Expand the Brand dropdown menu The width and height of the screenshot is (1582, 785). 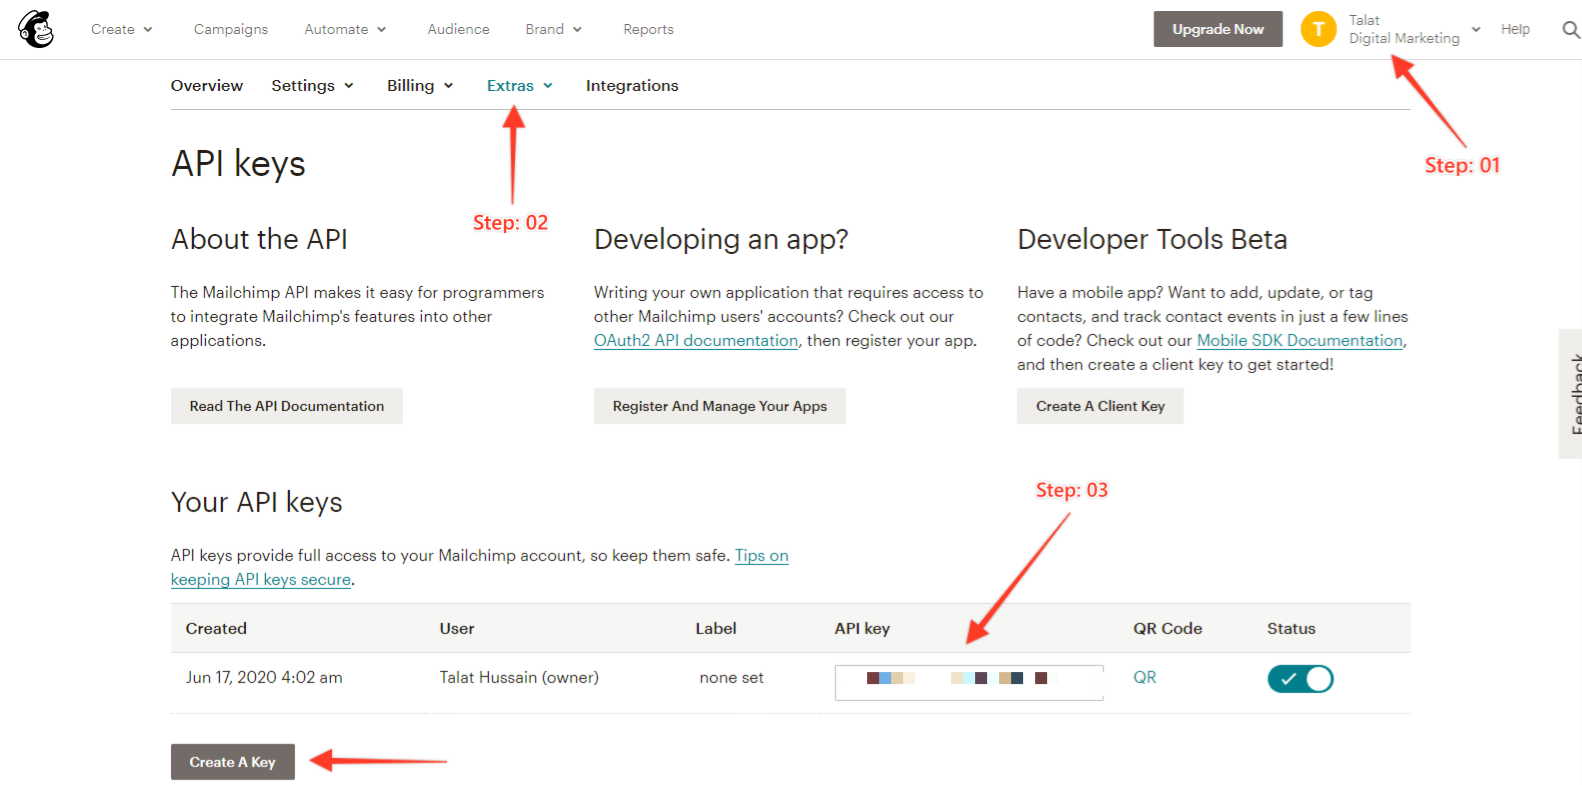point(553,29)
